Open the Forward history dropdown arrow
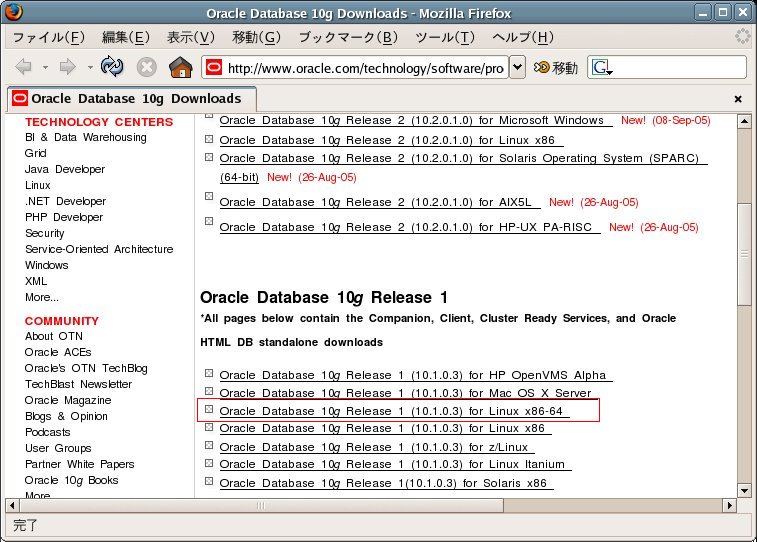The height and width of the screenshot is (542, 757). coord(90,67)
